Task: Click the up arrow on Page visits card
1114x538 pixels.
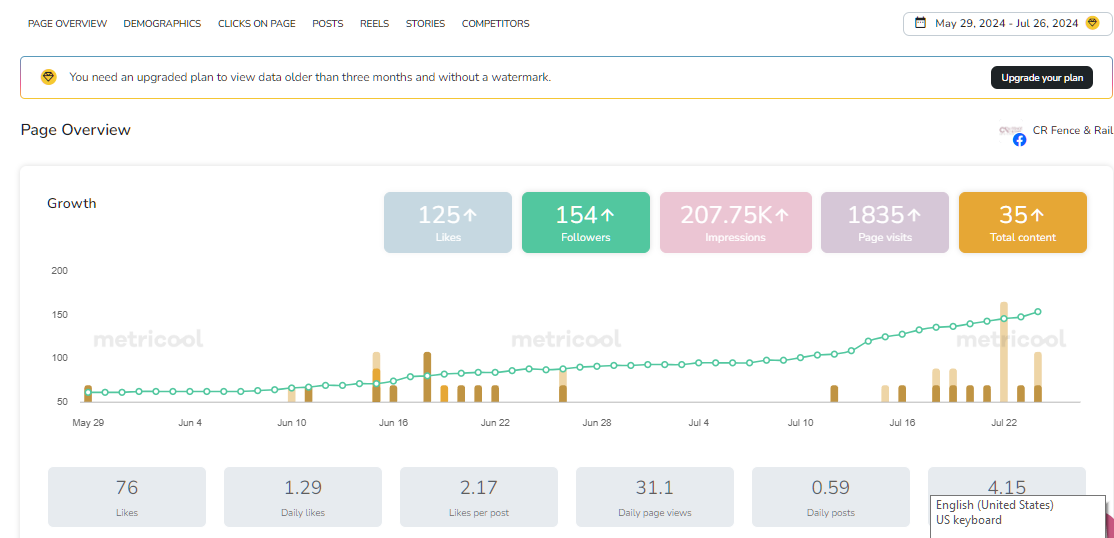Action: point(913,214)
